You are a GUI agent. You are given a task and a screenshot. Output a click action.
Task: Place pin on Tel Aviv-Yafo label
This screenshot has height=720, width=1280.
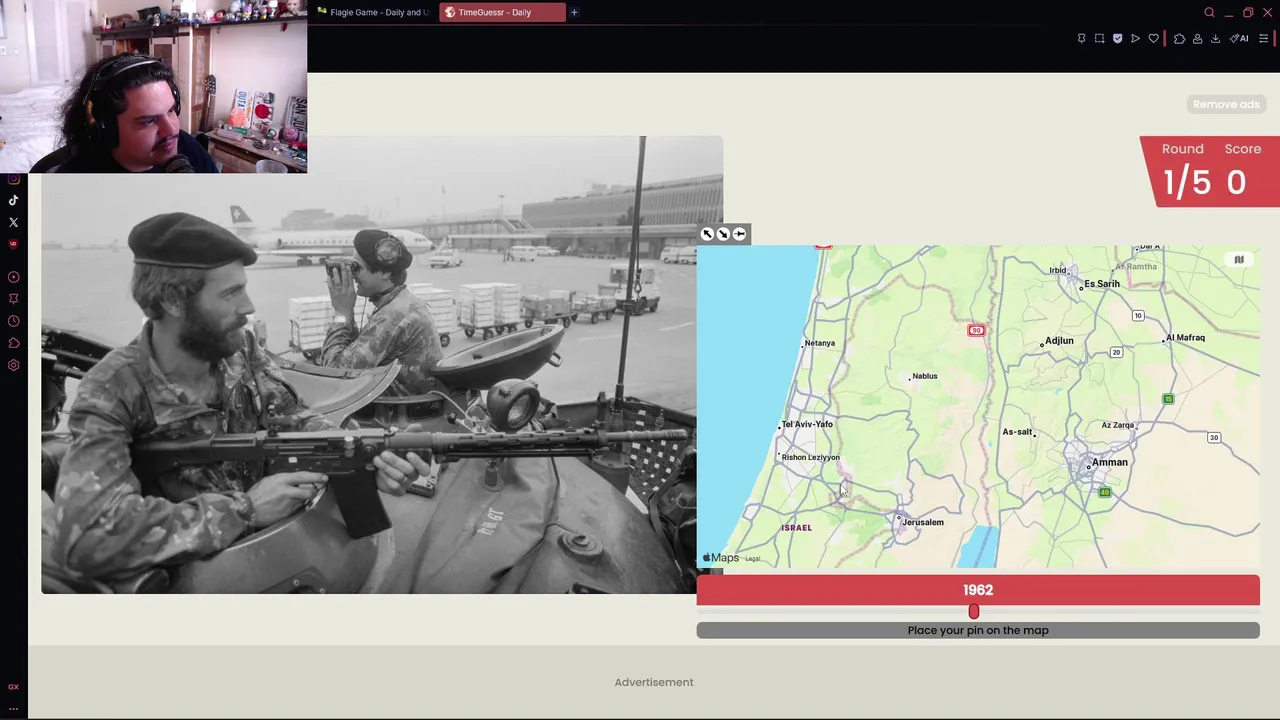[x=807, y=424]
